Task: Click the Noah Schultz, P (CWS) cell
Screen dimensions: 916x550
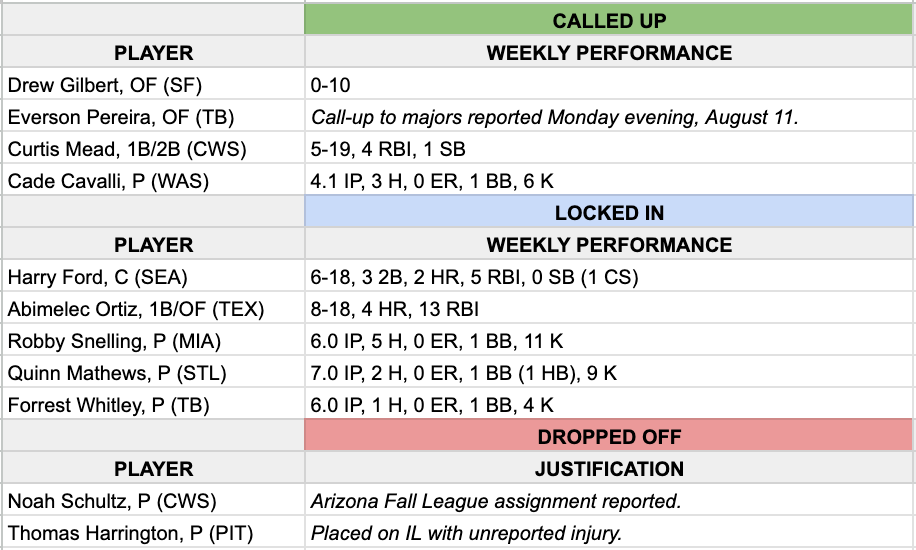Action: [153, 500]
